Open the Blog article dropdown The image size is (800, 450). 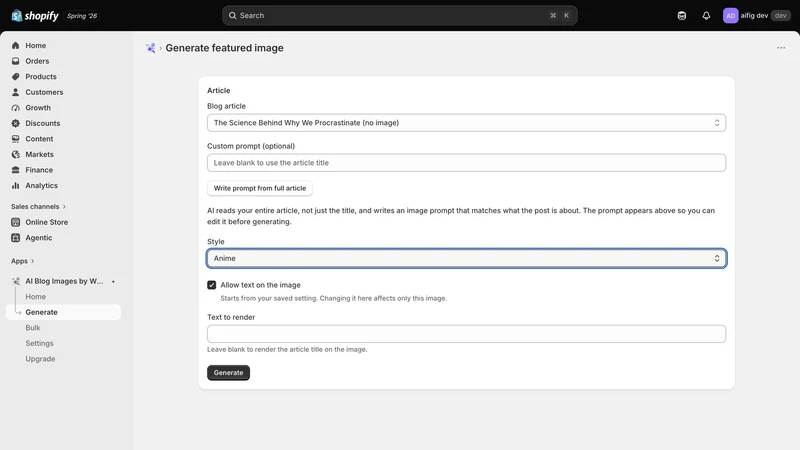pyautogui.click(x=466, y=123)
